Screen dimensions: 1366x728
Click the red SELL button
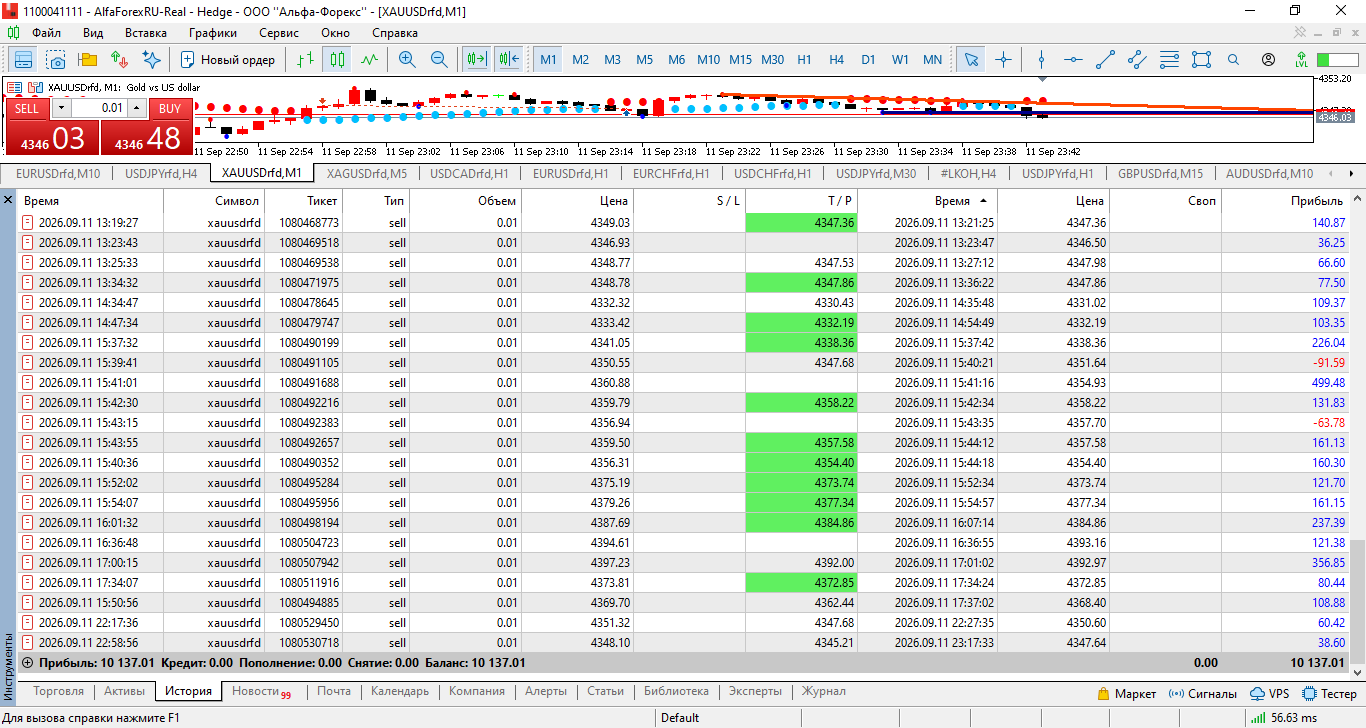pos(27,108)
